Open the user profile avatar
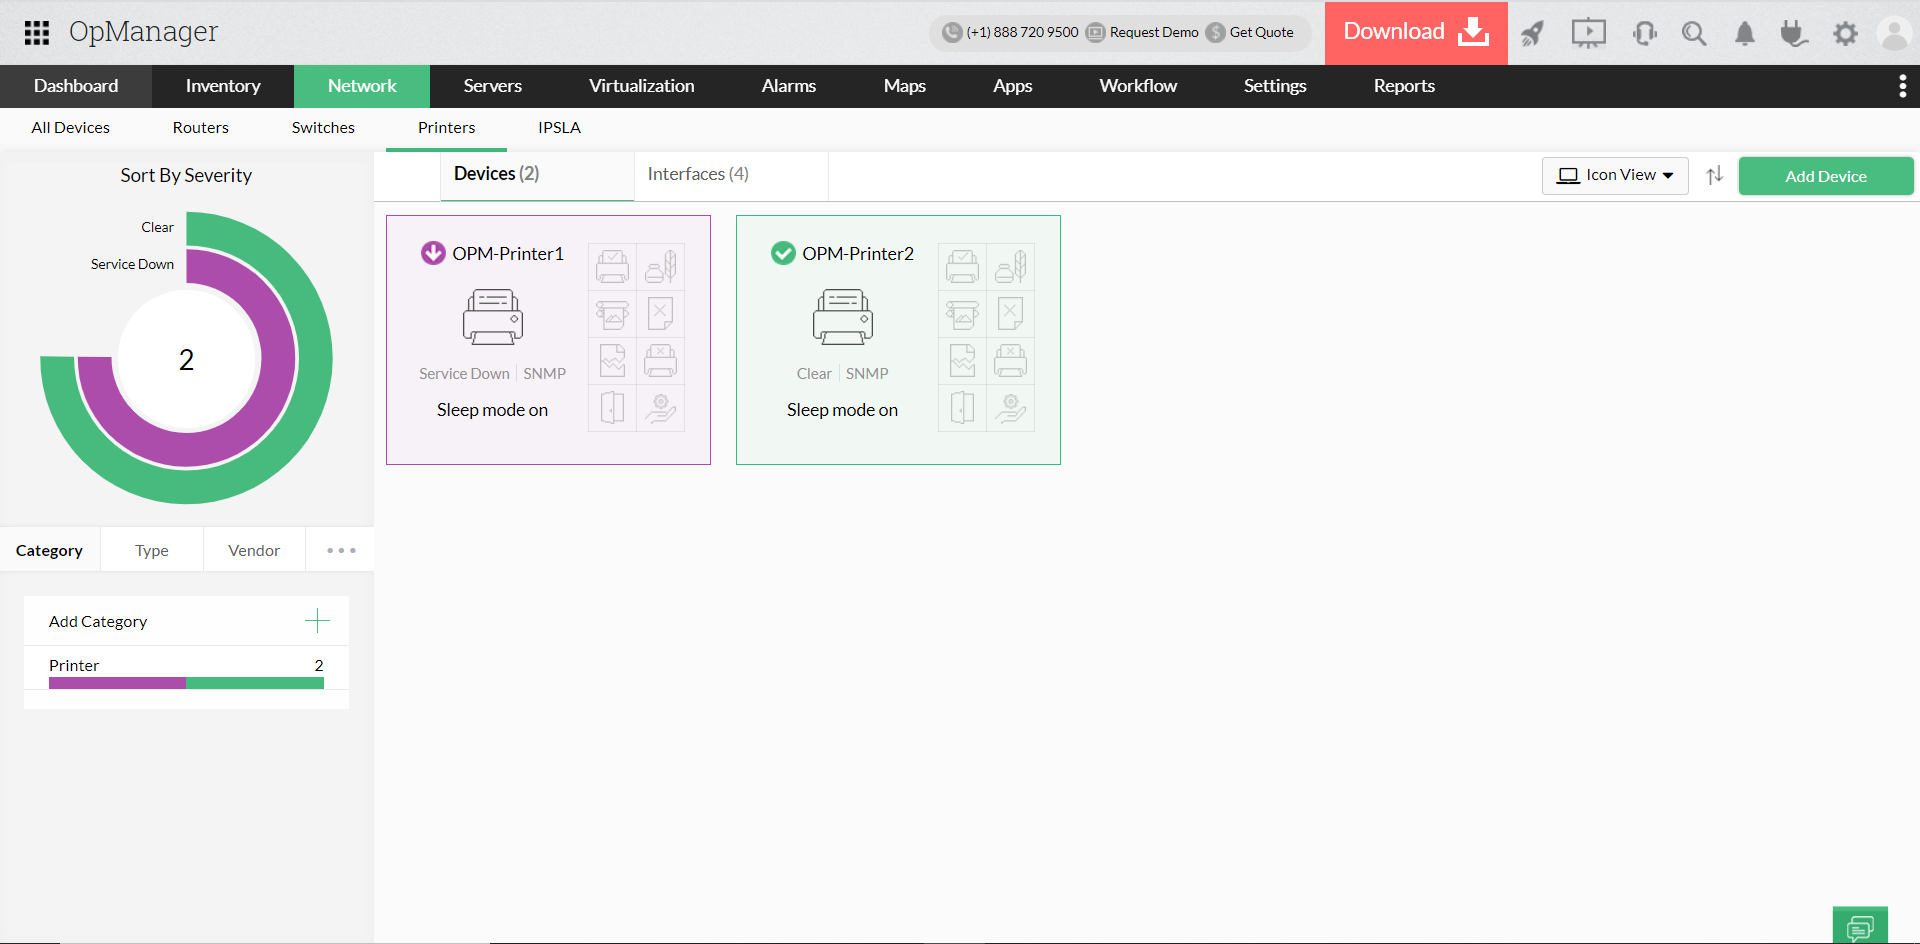 (x=1894, y=34)
